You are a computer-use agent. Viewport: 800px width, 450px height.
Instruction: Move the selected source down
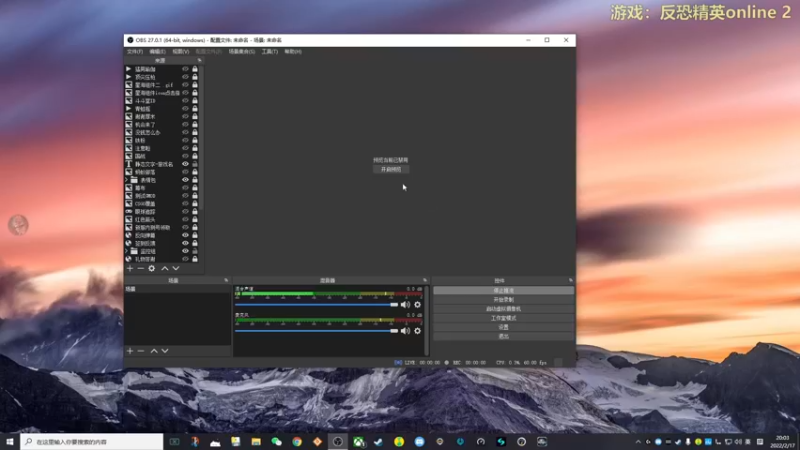[x=176, y=268]
